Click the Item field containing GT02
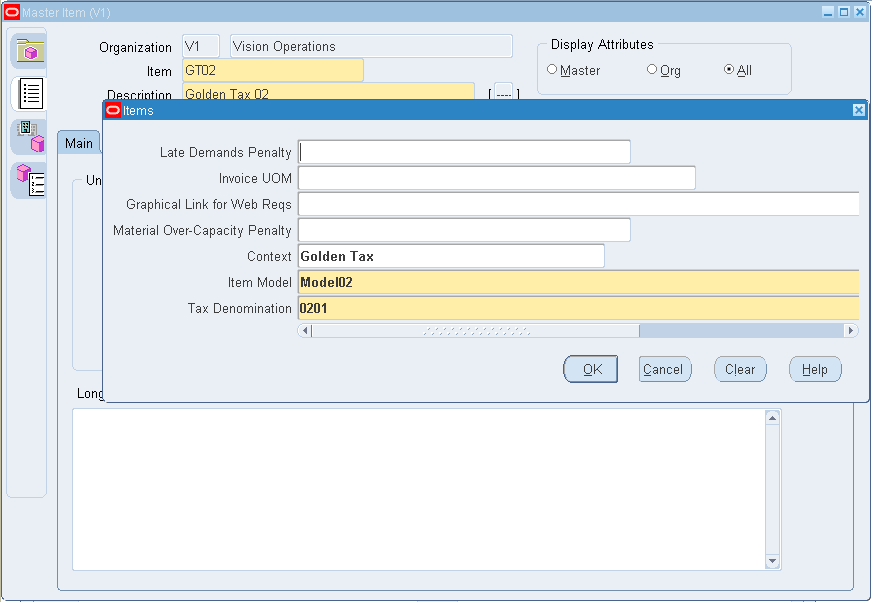The width and height of the screenshot is (872, 602). (x=272, y=70)
